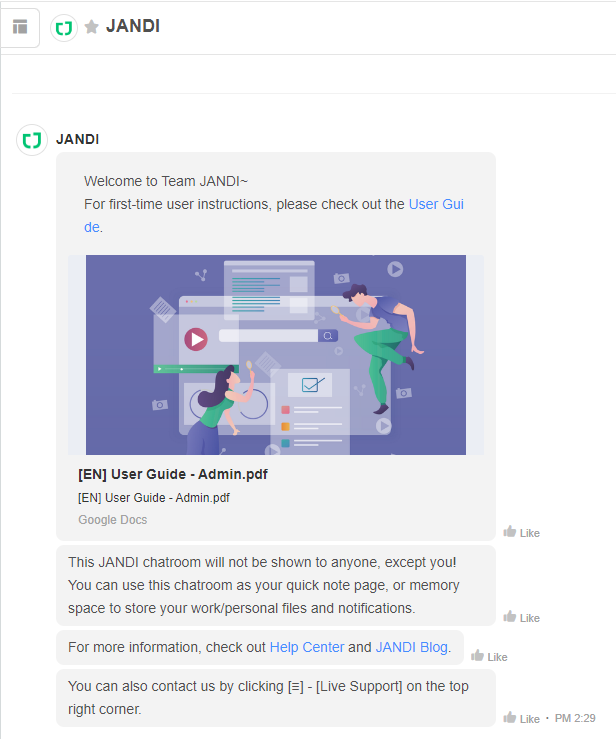Like the private chatroom explanation message
This screenshot has width=616, height=739.
pos(522,617)
